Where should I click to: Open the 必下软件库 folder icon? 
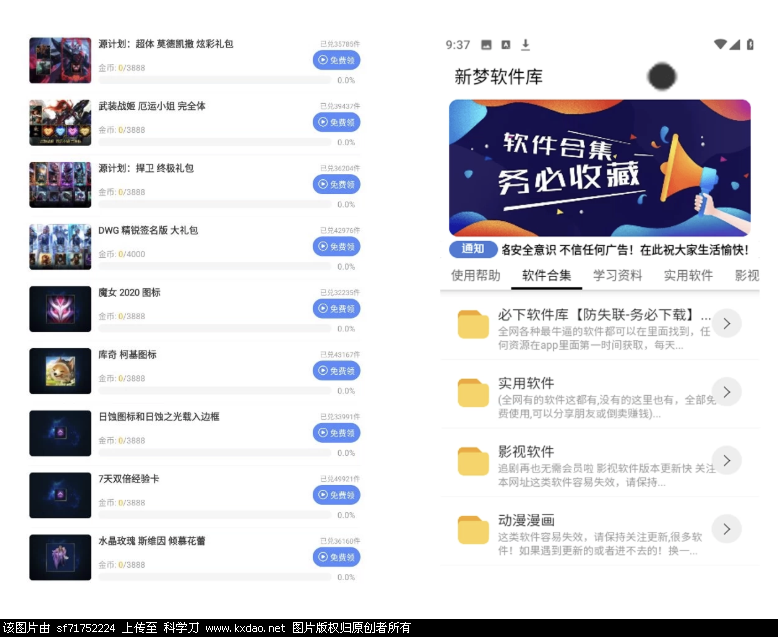tap(473, 324)
